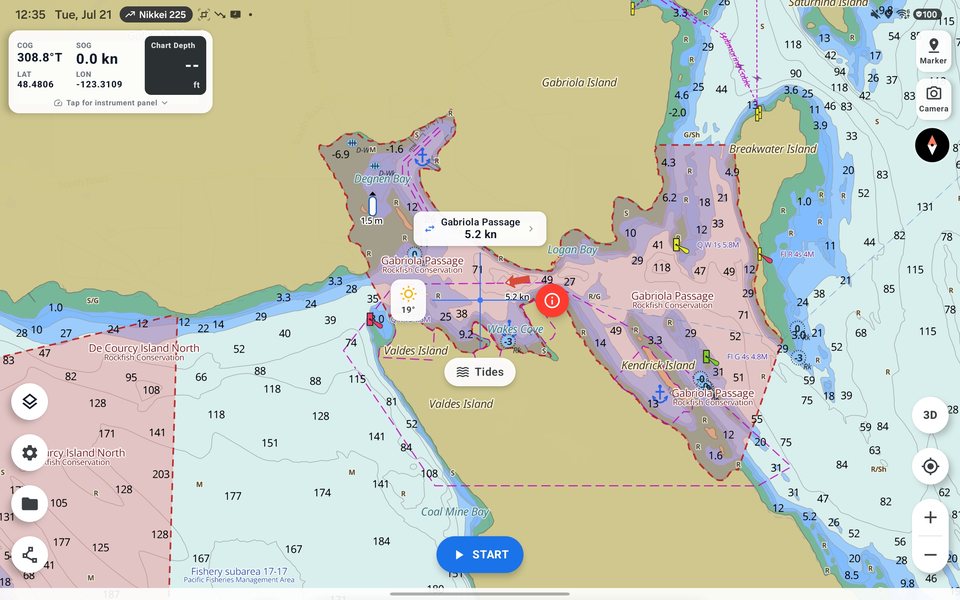Tap the COG 308.8°T readout
The image size is (960, 600).
click(40, 53)
